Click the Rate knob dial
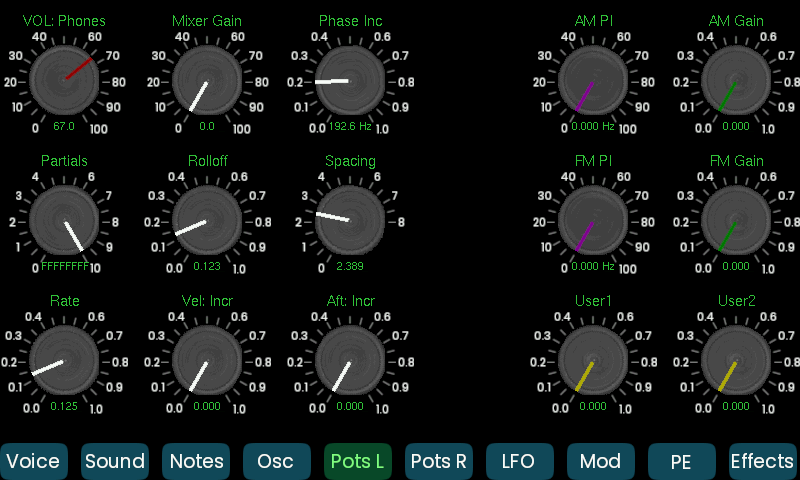The image size is (800, 480). click(x=65, y=360)
